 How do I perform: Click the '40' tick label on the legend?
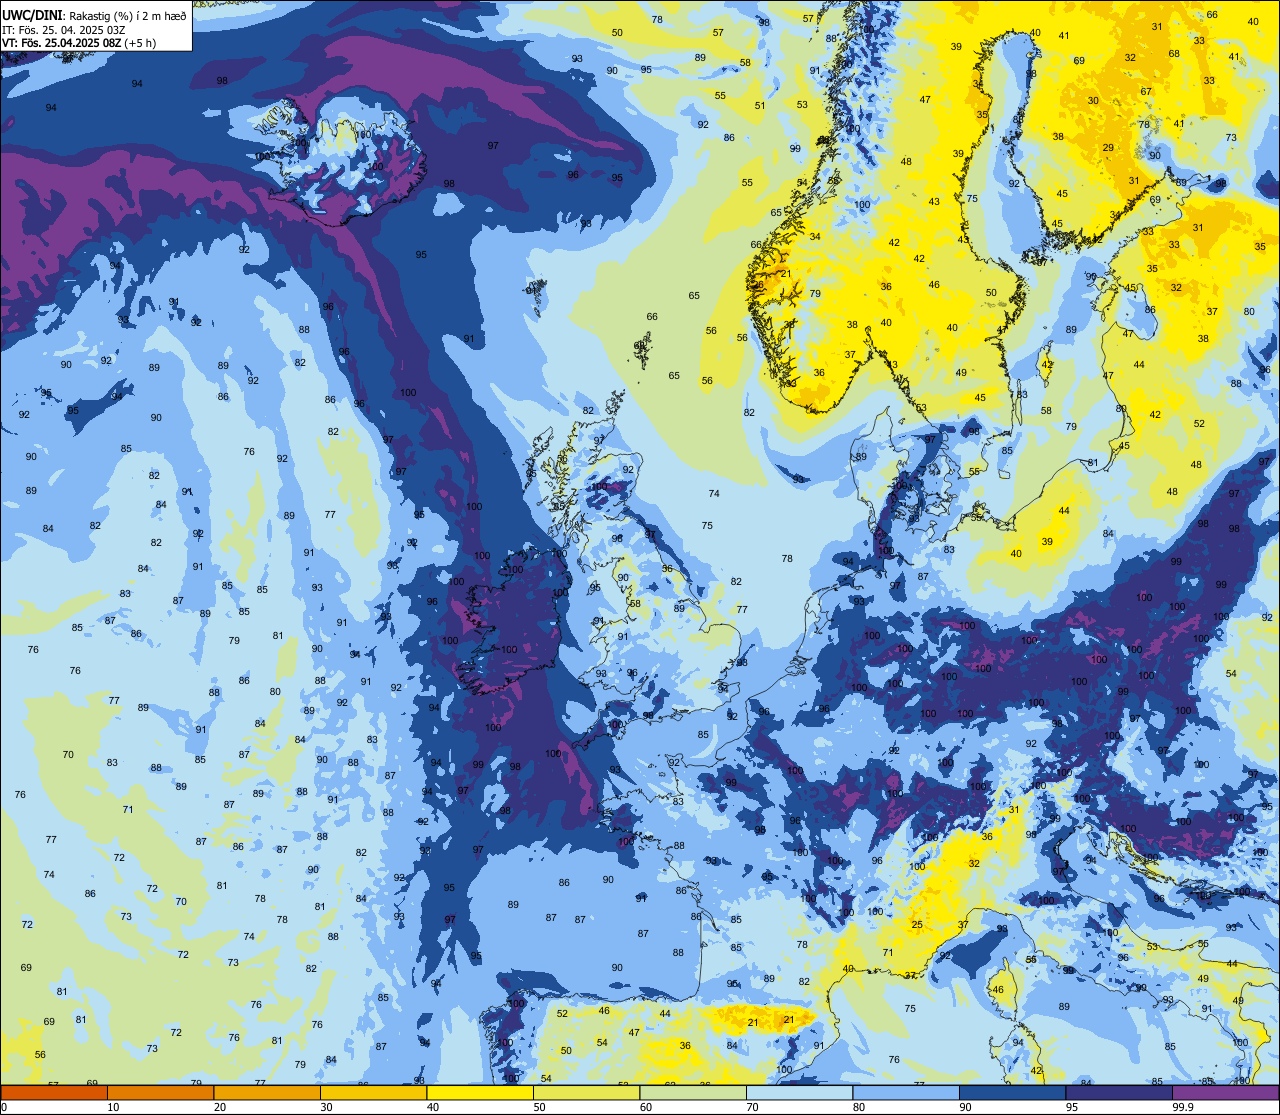coord(432,1107)
